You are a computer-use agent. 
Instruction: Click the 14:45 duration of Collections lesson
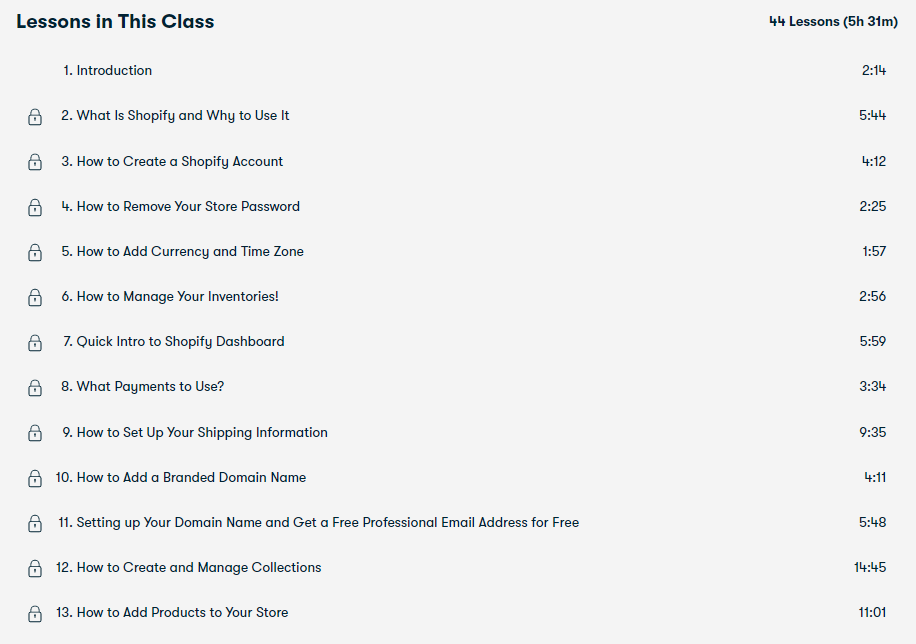pos(869,568)
